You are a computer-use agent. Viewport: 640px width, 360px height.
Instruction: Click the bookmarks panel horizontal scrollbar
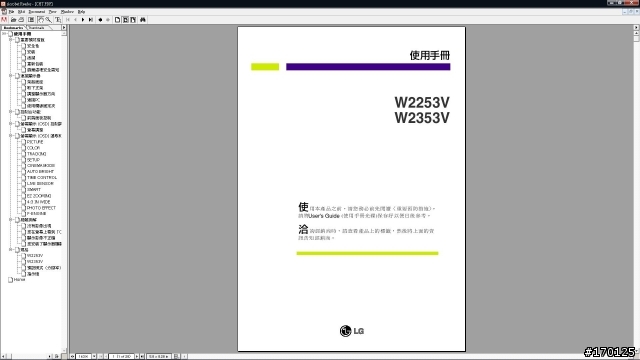point(28,356)
